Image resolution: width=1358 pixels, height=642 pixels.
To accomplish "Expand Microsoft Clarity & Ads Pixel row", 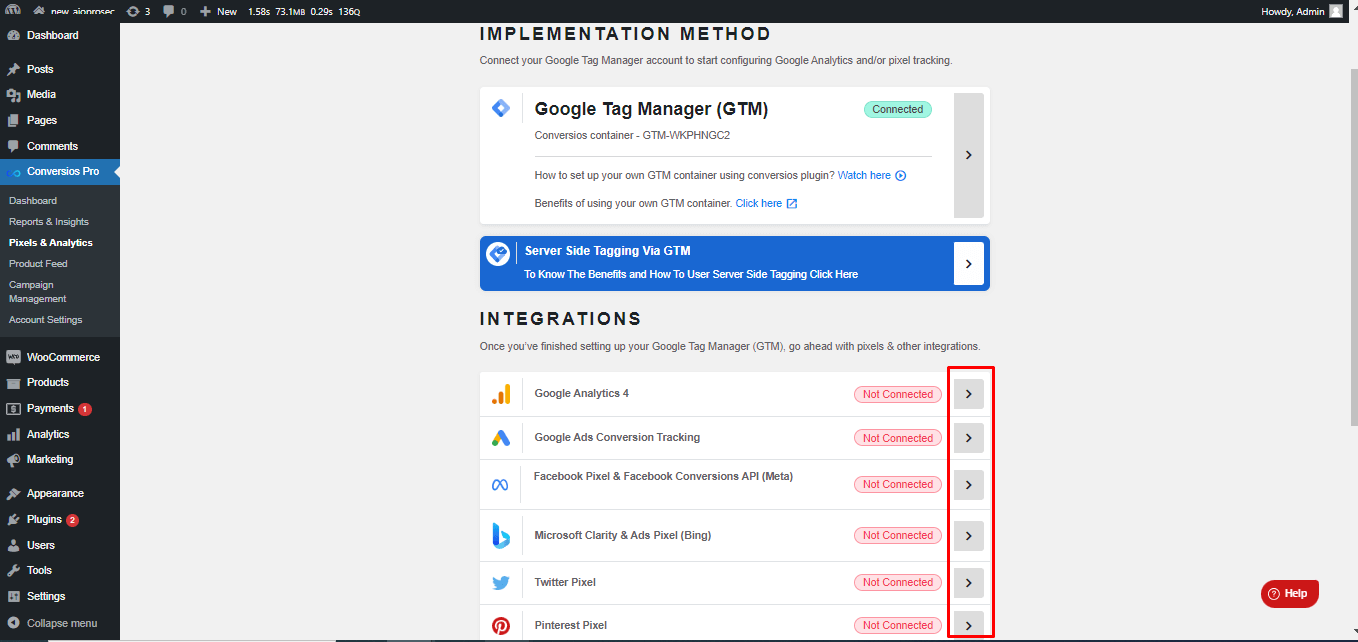I will (x=968, y=536).
